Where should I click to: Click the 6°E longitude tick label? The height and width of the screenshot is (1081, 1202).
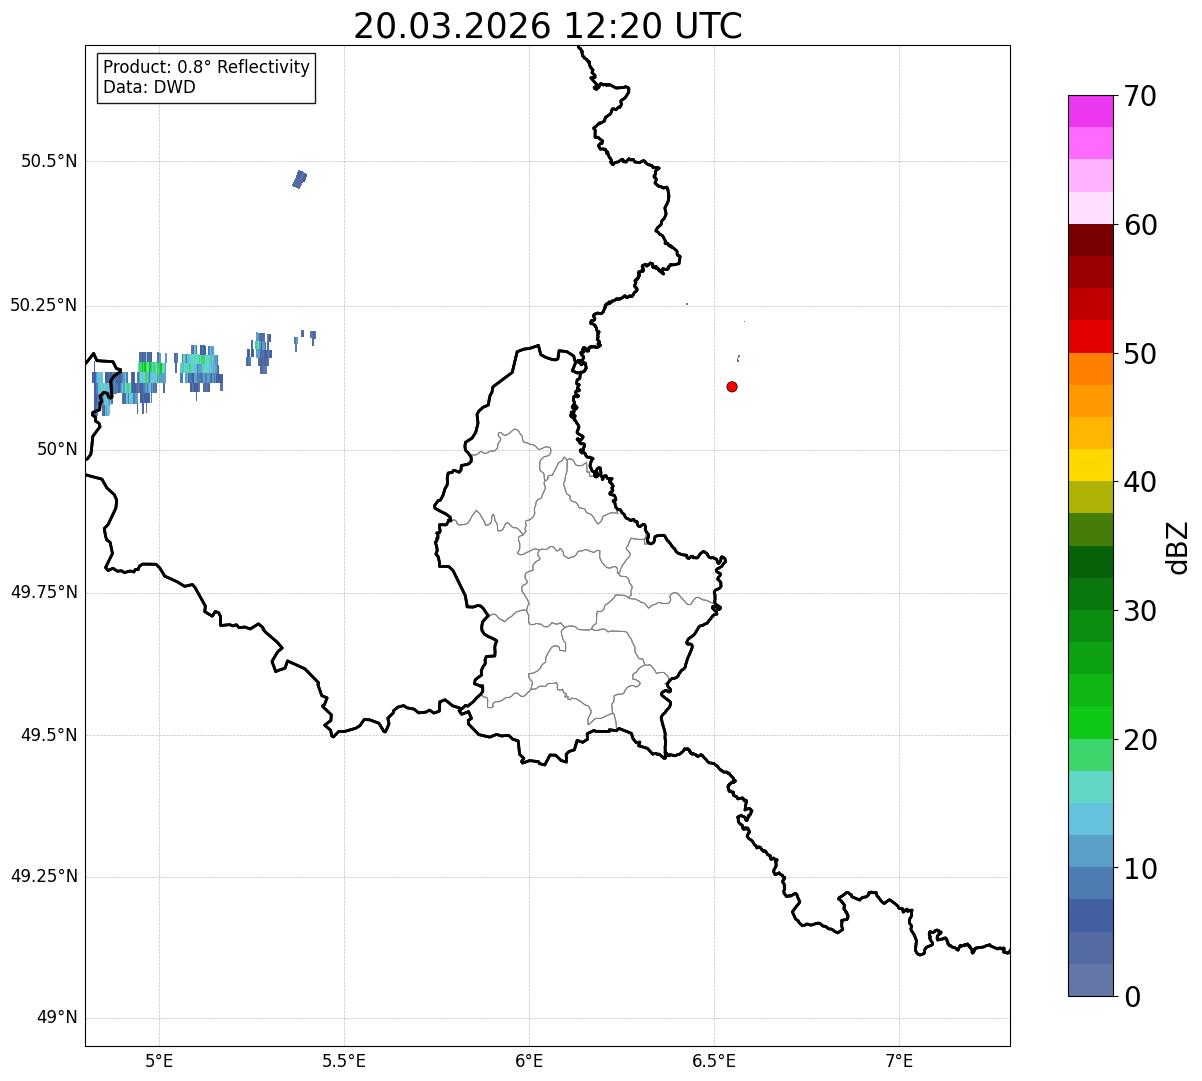click(x=529, y=1060)
